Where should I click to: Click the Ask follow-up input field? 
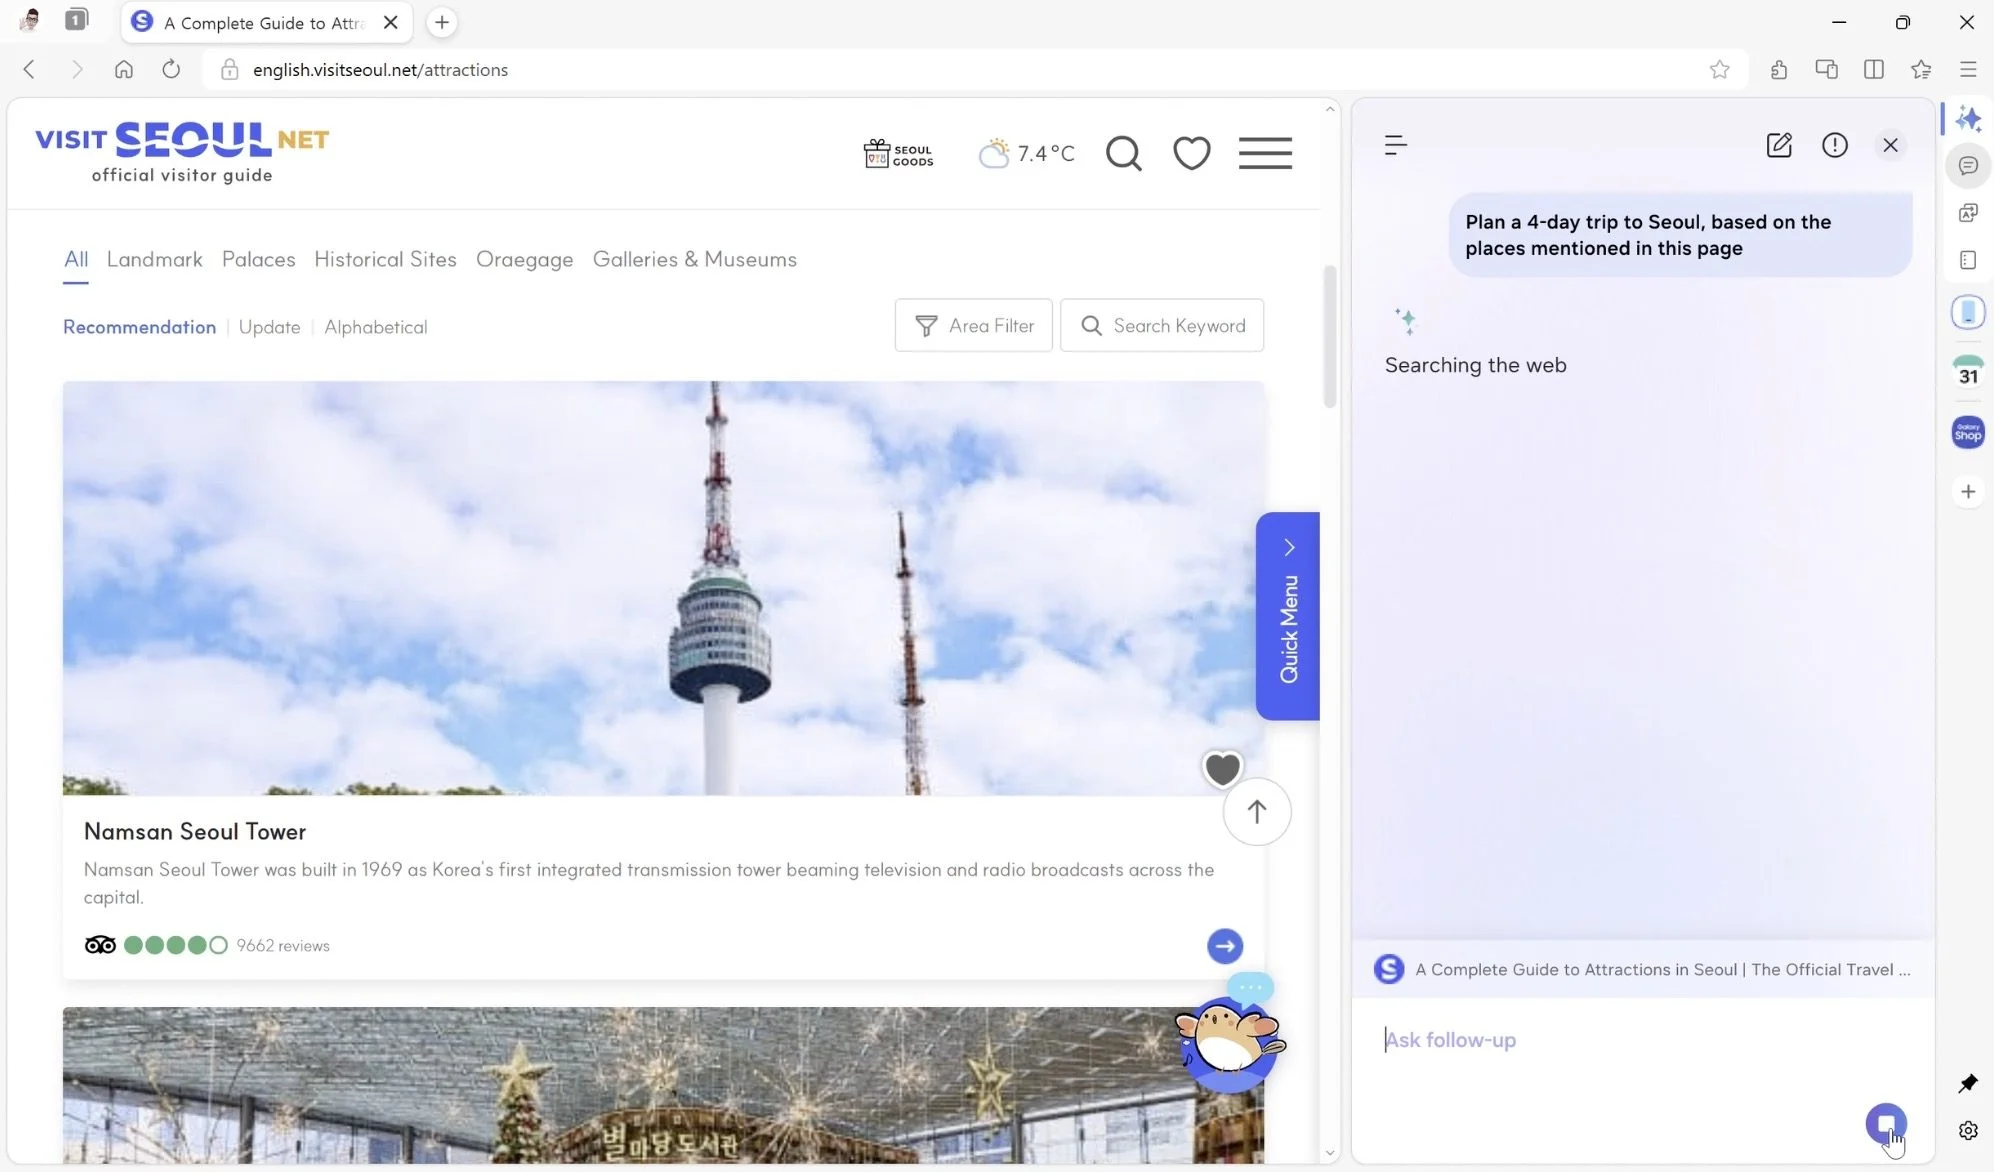pyautogui.click(x=1600, y=1040)
